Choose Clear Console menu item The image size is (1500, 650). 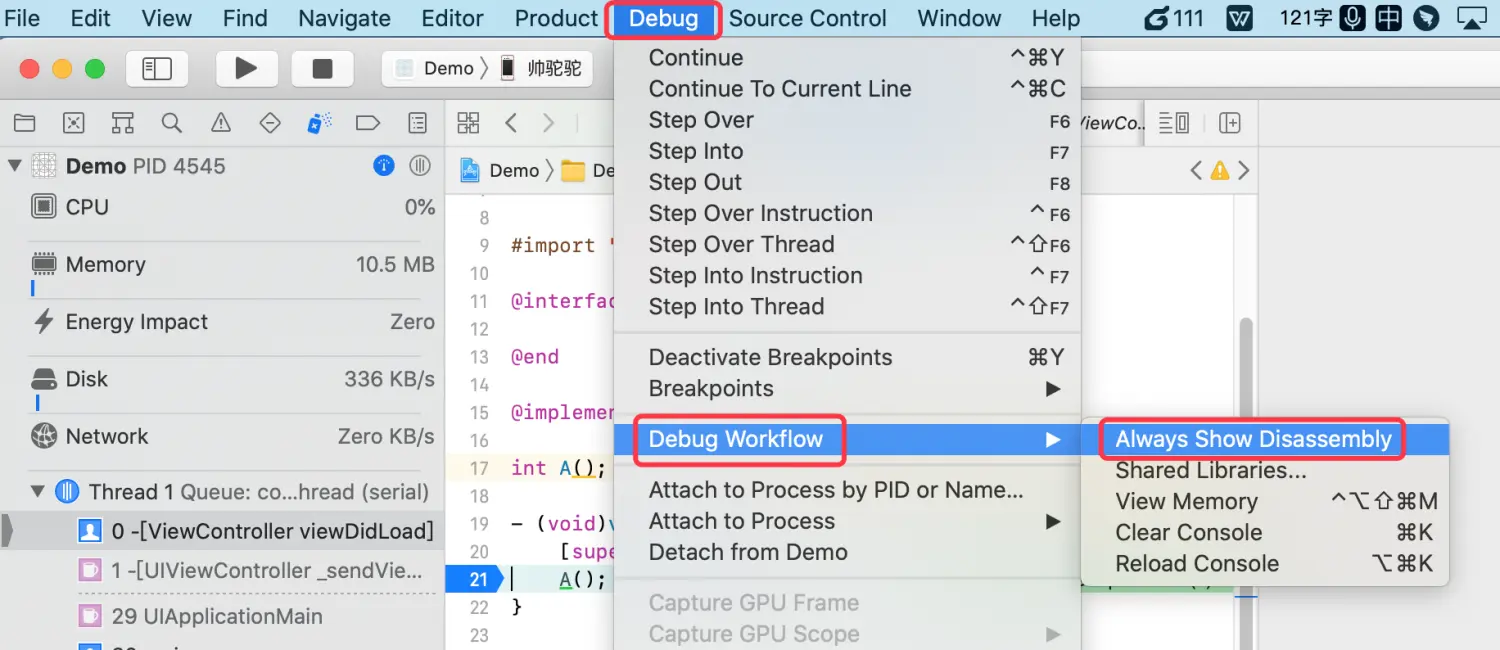(x=1265, y=532)
